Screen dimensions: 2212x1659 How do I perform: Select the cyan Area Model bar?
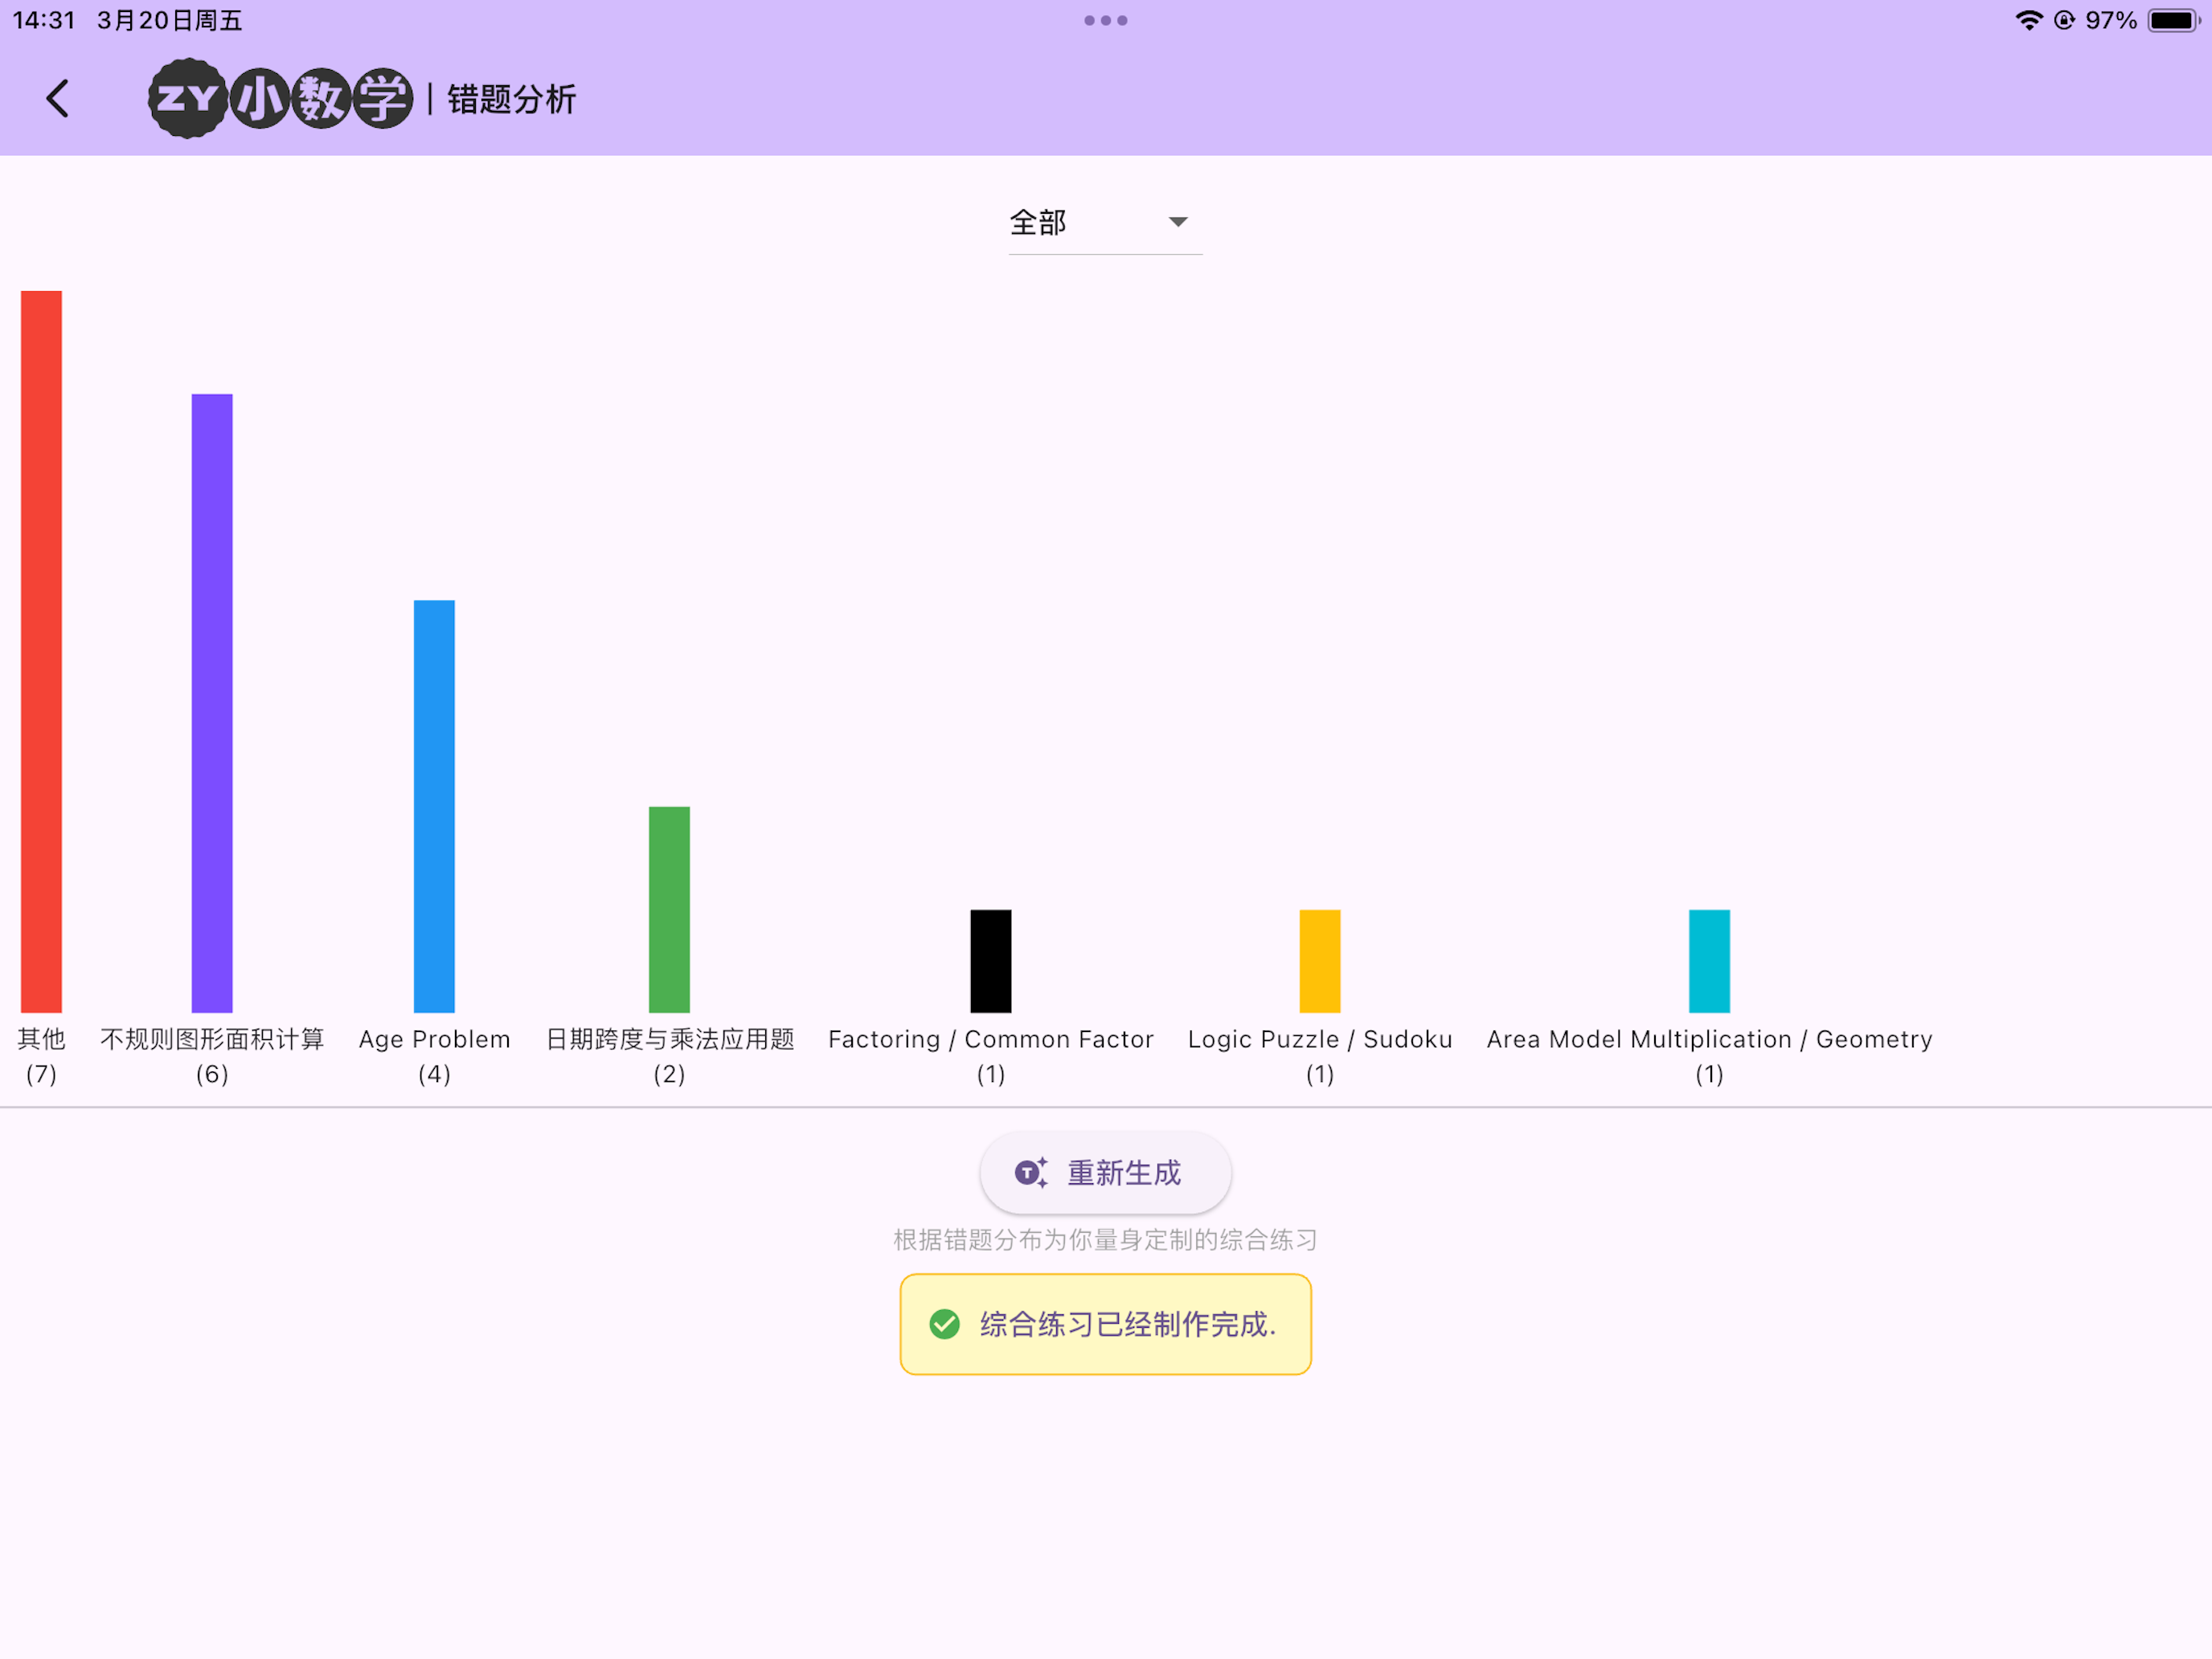click(1709, 961)
